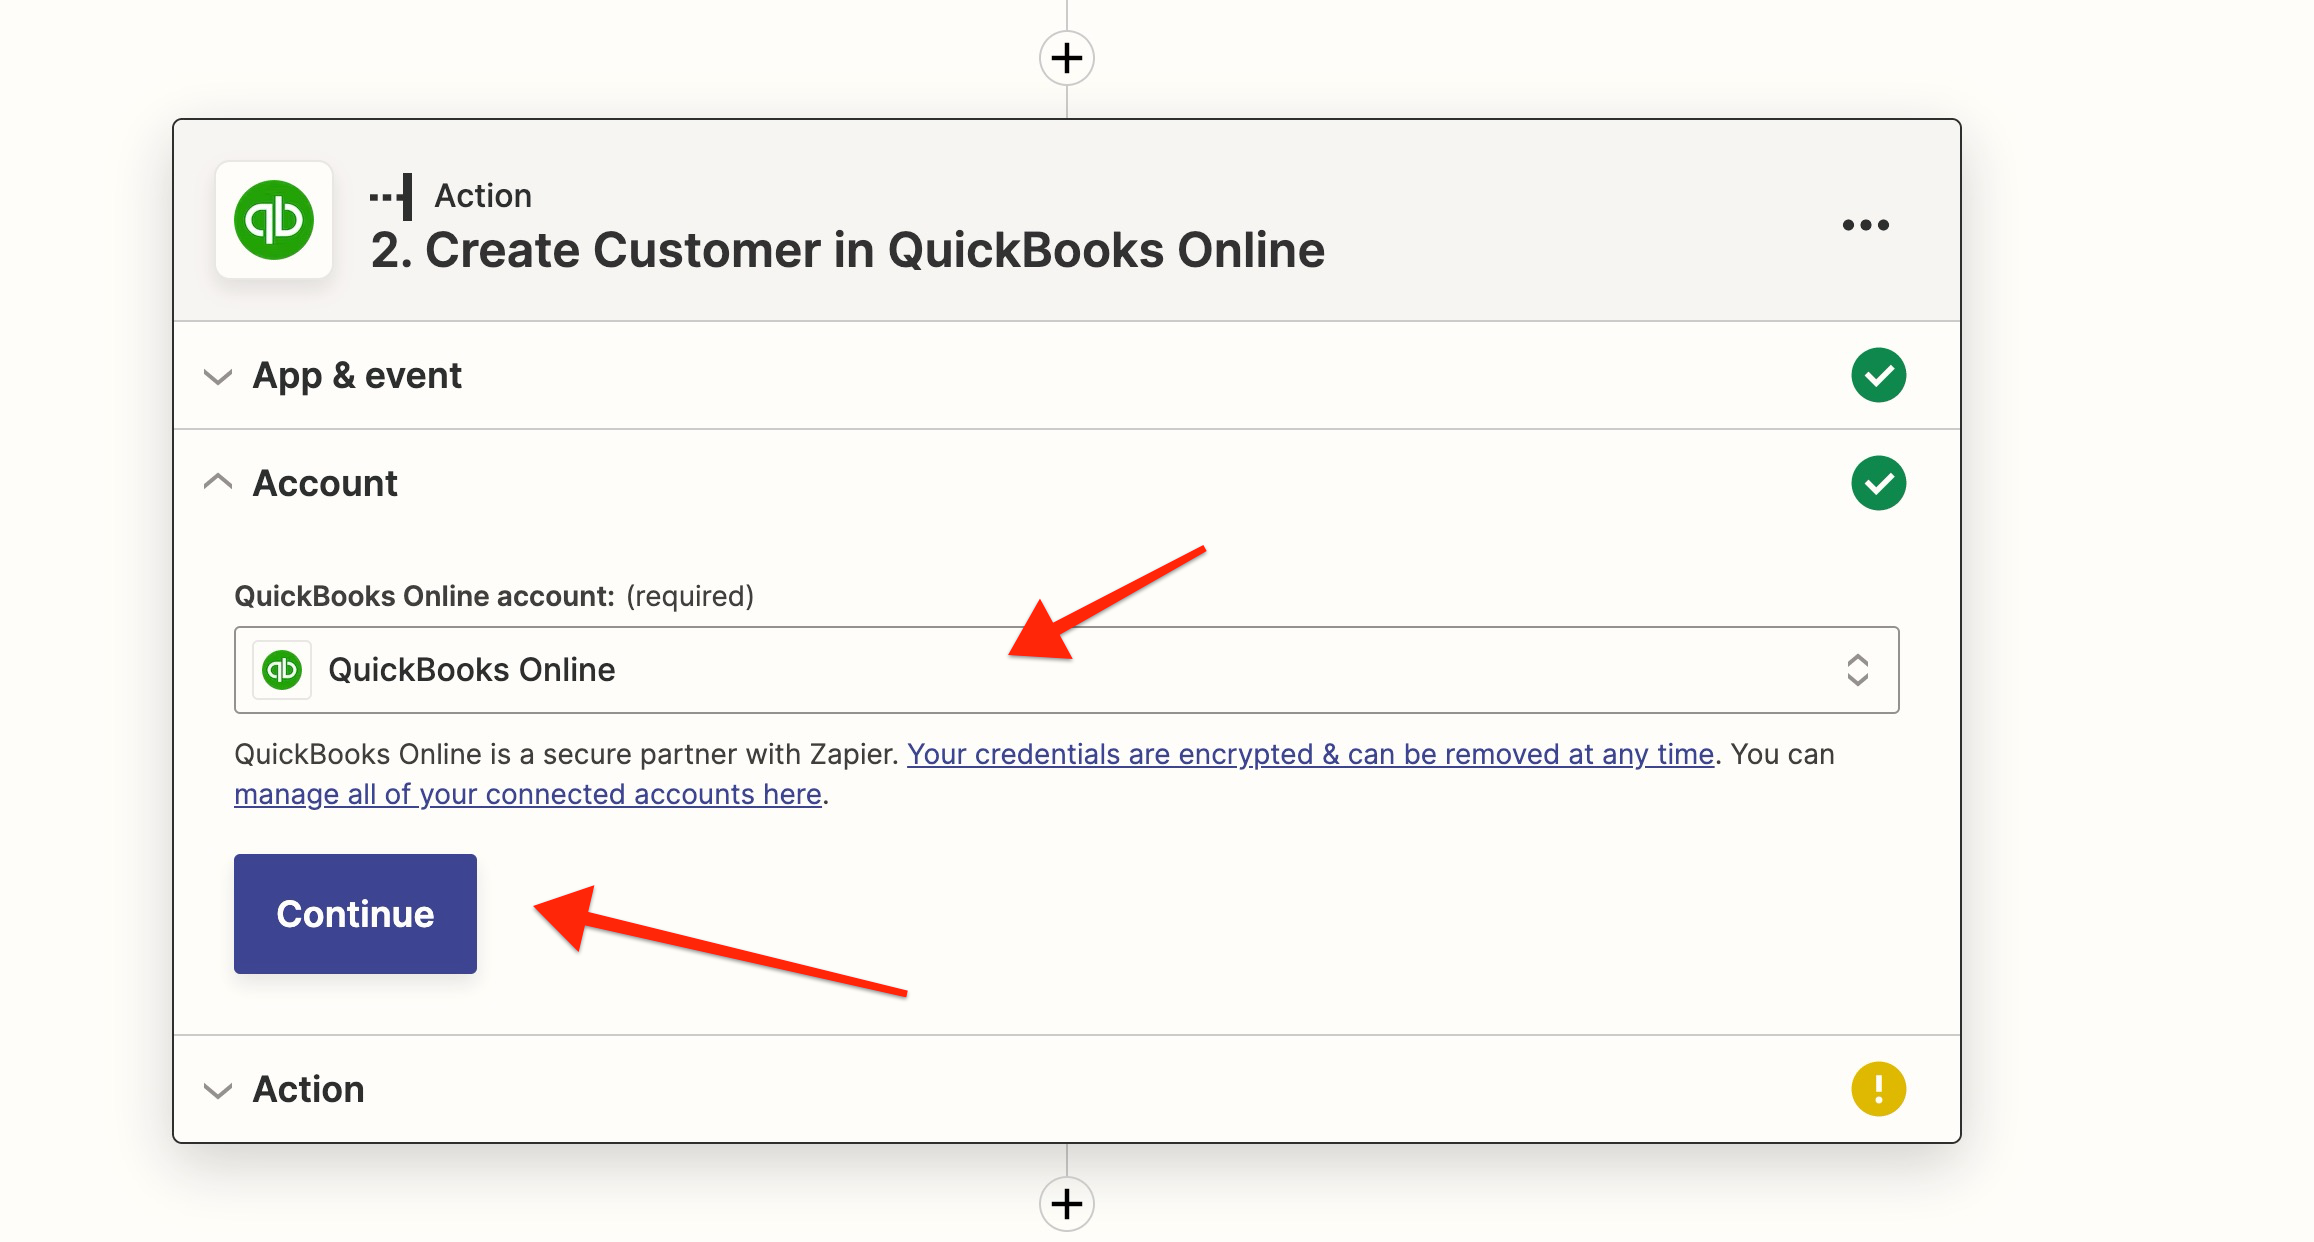Click the Action section title at bottom
The image size is (2314, 1242).
tap(308, 1089)
